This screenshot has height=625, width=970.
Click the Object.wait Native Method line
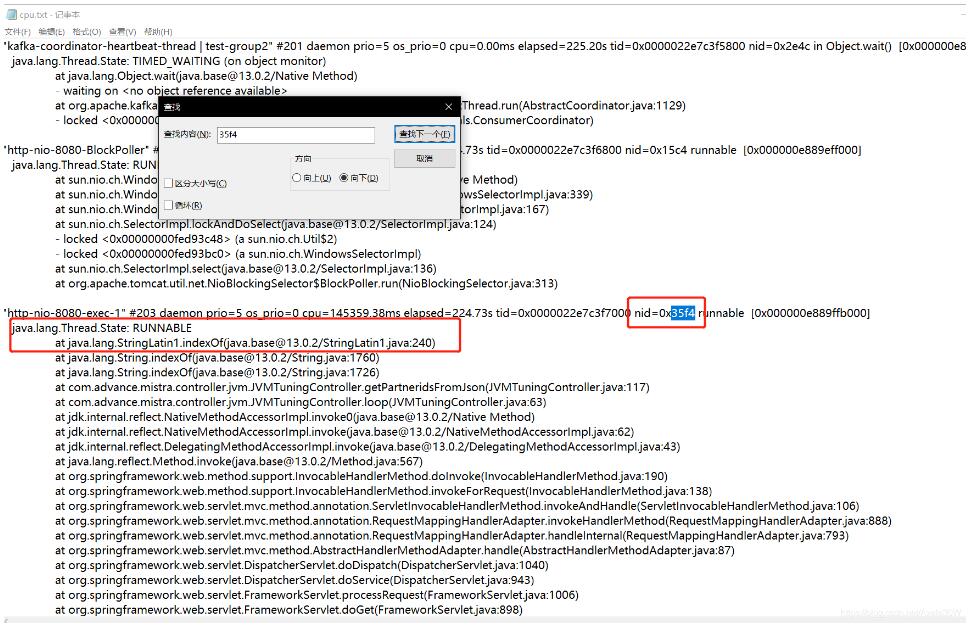[x=206, y=76]
